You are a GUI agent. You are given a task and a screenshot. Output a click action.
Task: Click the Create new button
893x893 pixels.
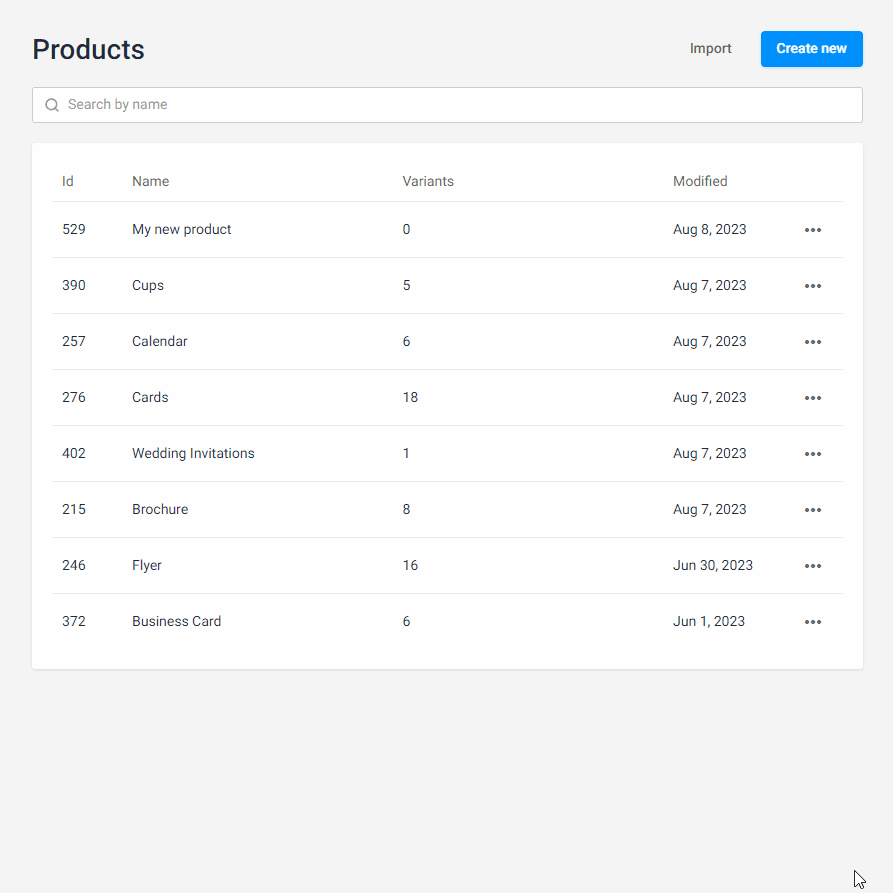pos(811,49)
